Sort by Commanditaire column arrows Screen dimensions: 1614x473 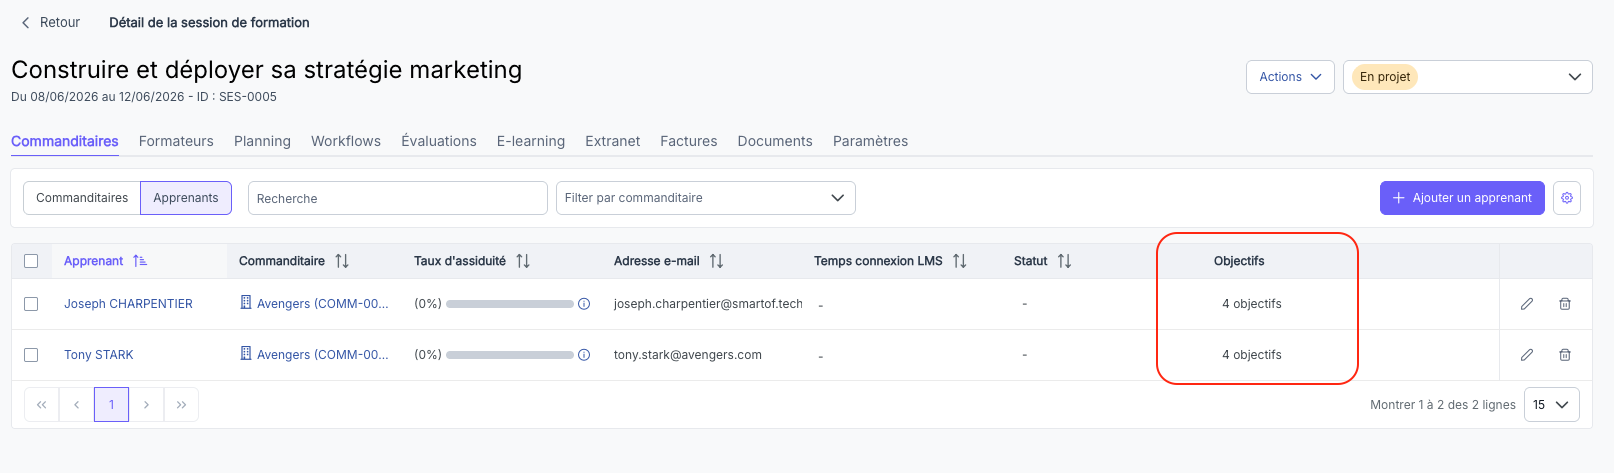pyautogui.click(x=342, y=261)
